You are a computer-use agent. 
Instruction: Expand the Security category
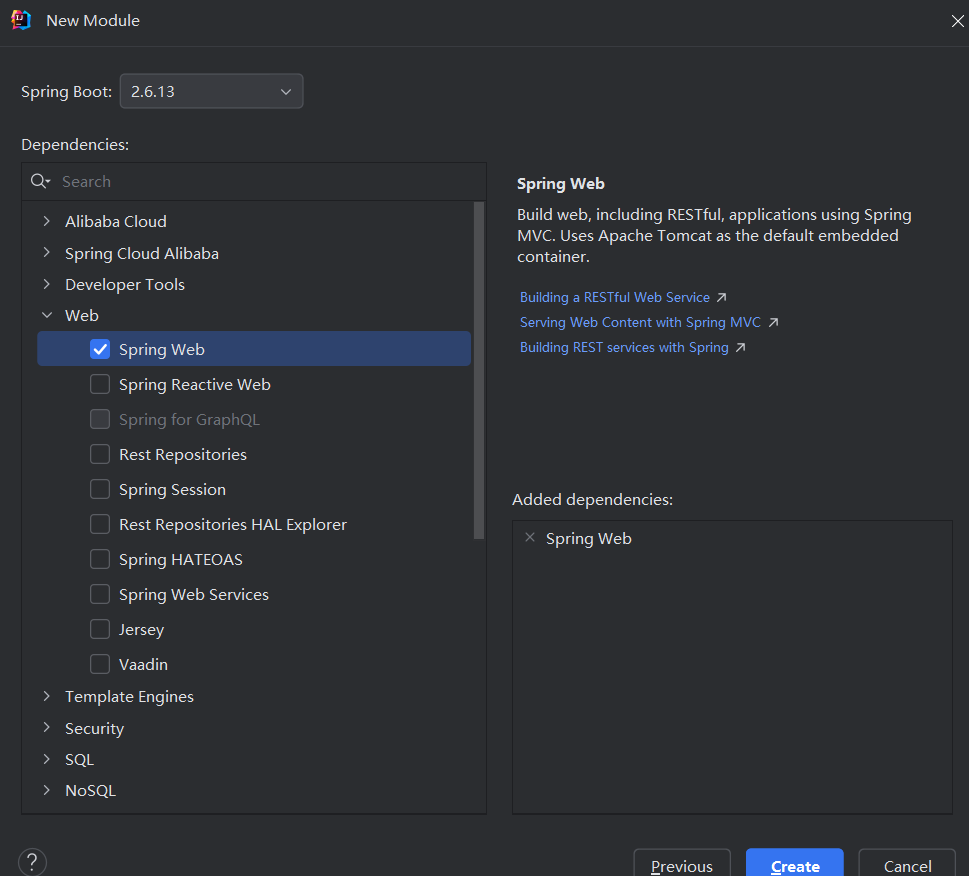coord(47,728)
